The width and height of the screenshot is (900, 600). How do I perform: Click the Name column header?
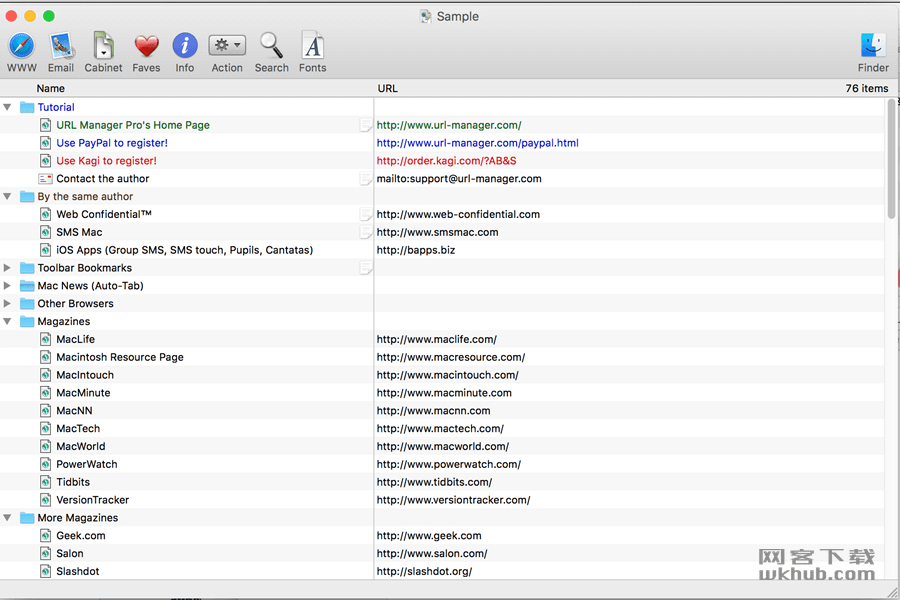[x=51, y=88]
